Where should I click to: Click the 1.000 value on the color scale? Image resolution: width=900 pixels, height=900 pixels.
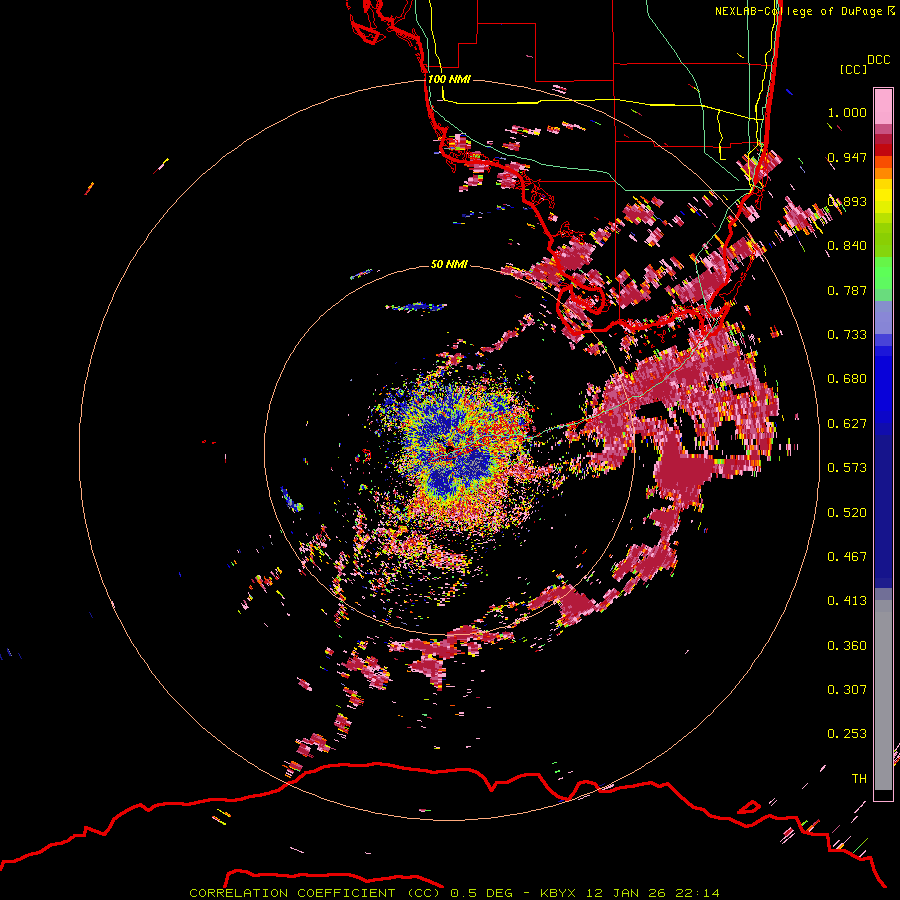pos(847,112)
